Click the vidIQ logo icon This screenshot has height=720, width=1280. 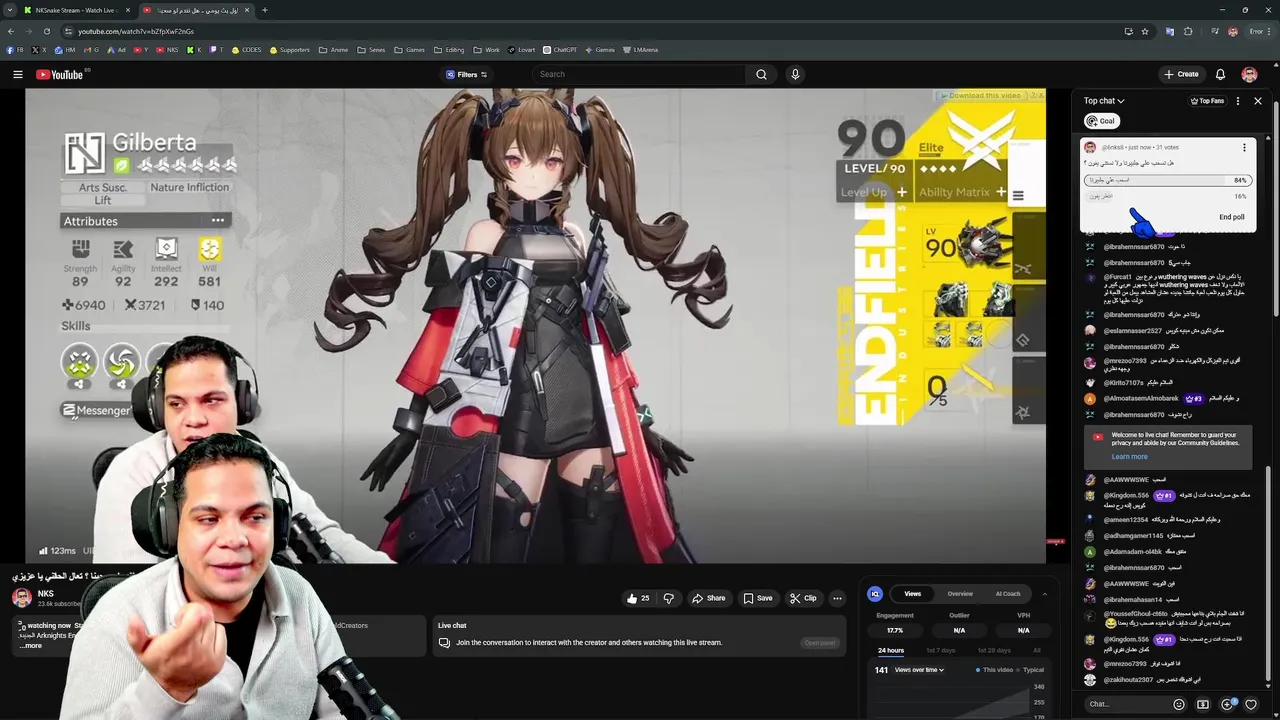[x=875, y=594]
